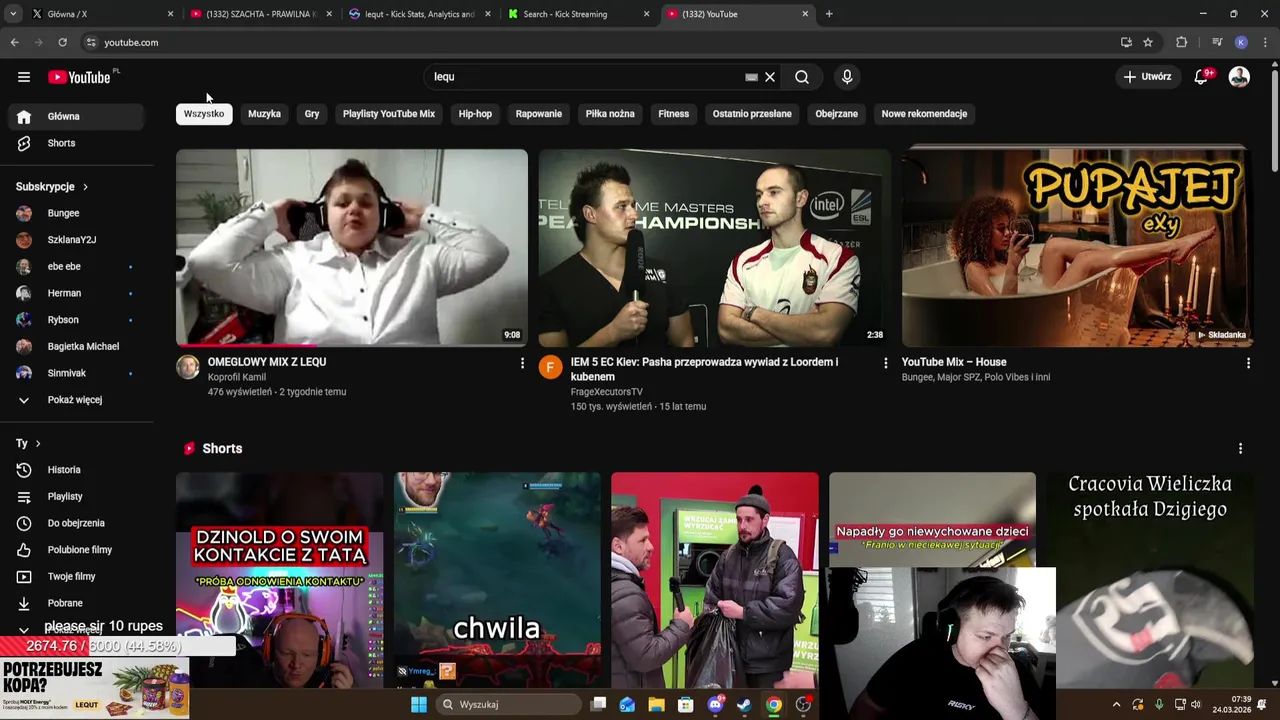Open the YouTube hamburger guide menu
This screenshot has height=720, width=1280.
[24, 77]
